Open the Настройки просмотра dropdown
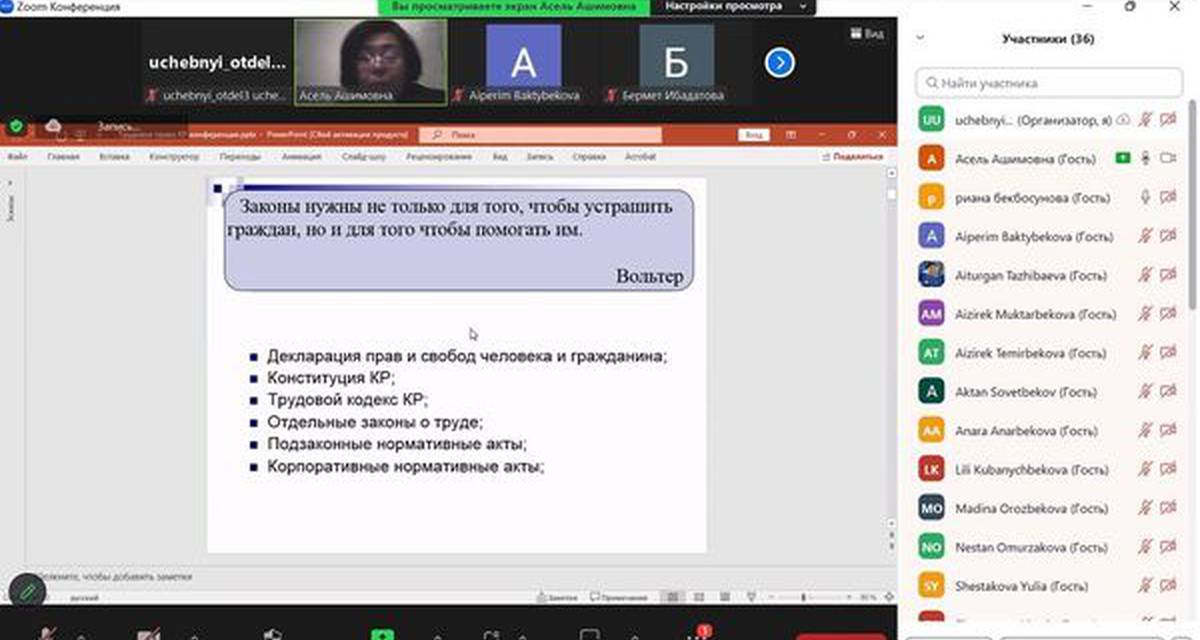 (x=732, y=7)
